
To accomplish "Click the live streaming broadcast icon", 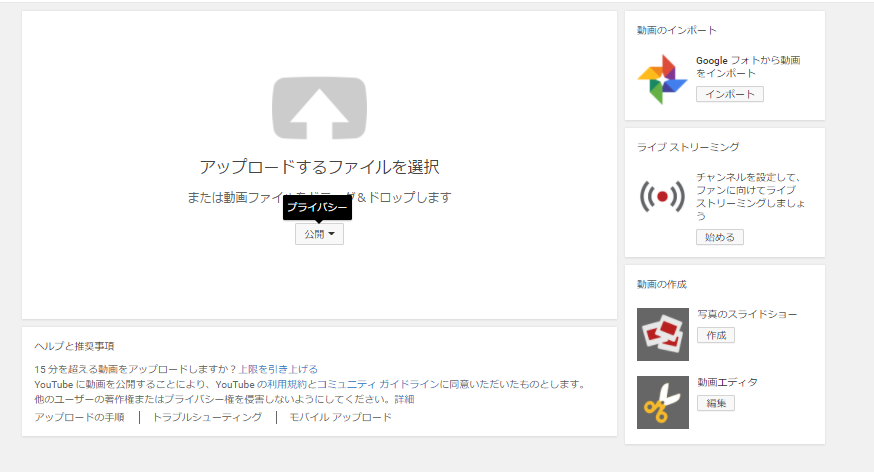I will pyautogui.click(x=662, y=196).
